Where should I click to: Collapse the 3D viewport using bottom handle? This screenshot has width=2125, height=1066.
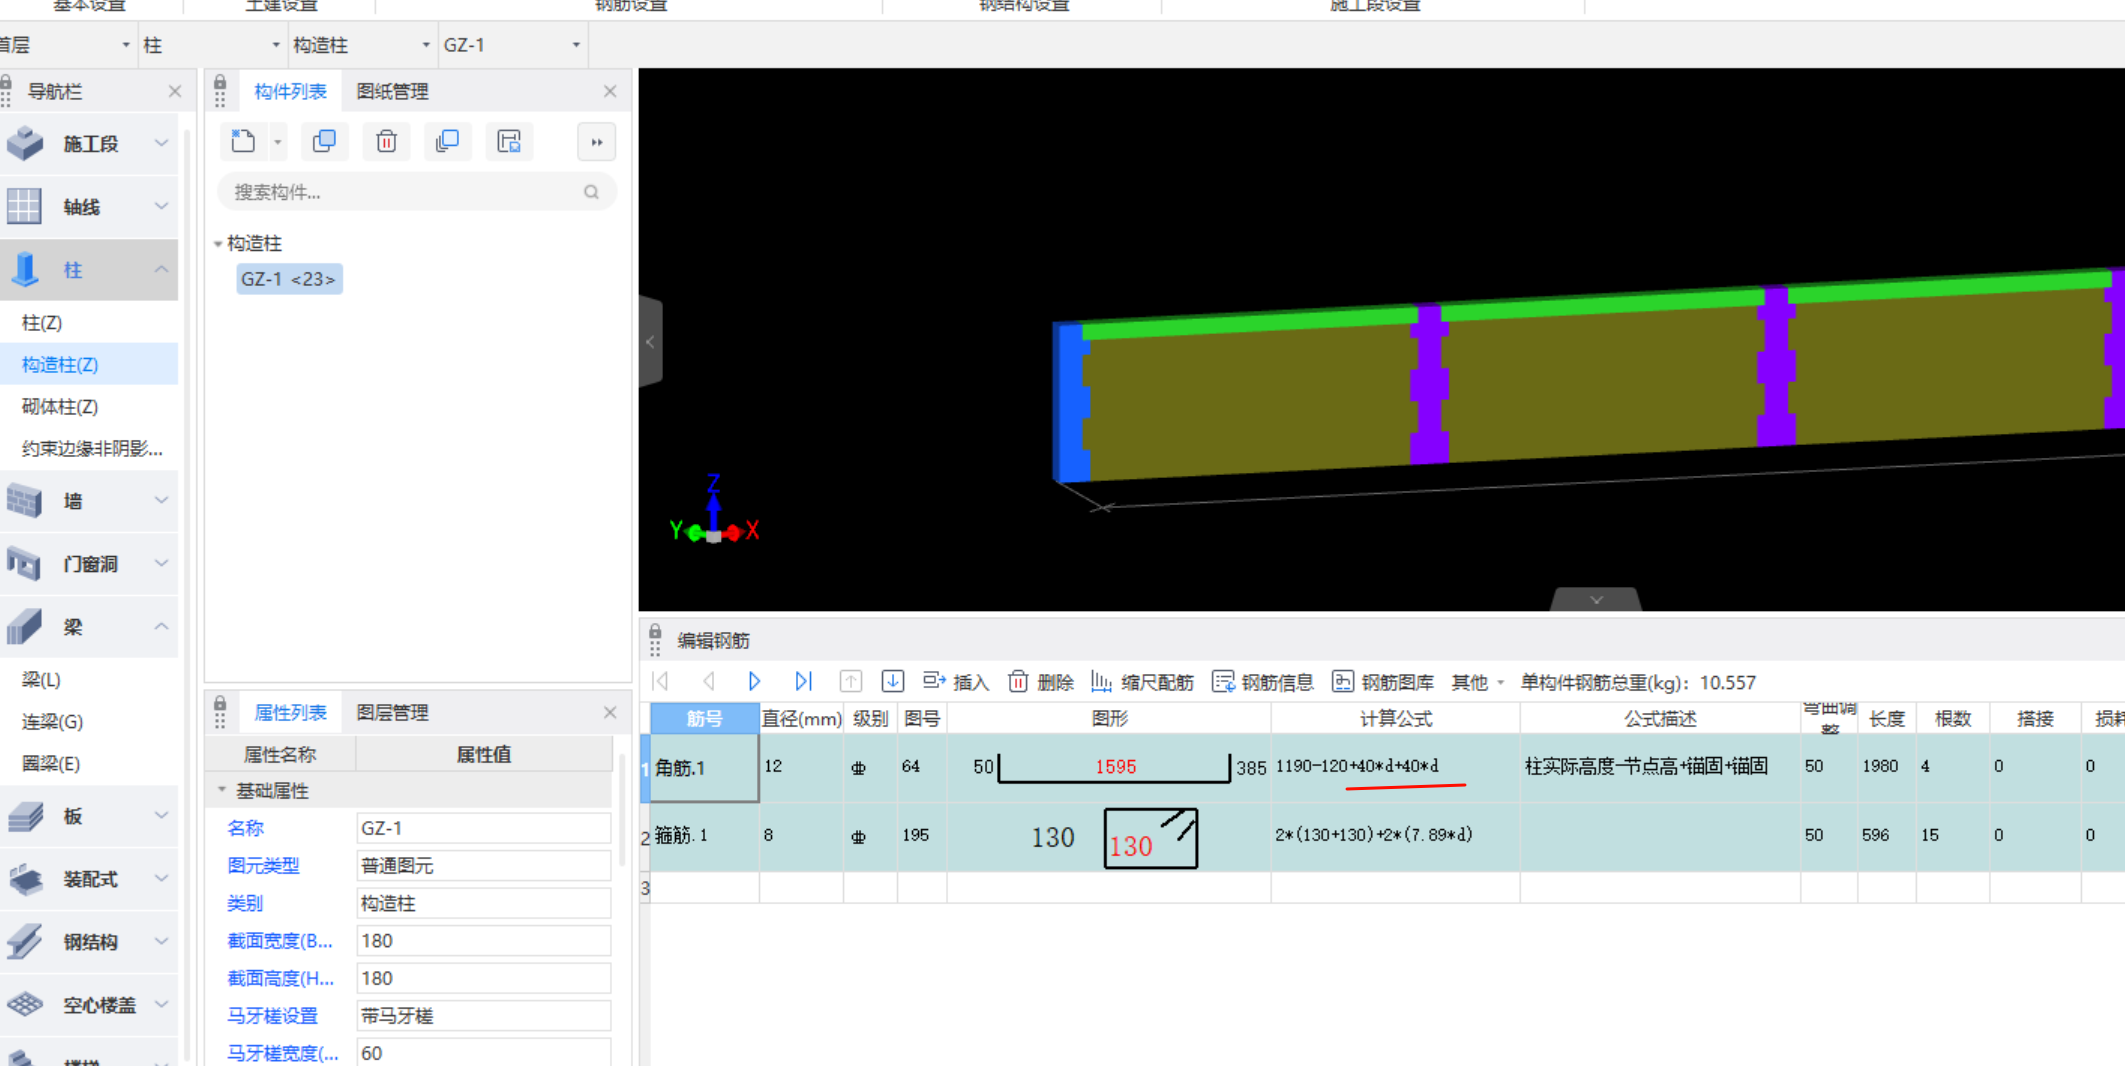pos(1596,599)
